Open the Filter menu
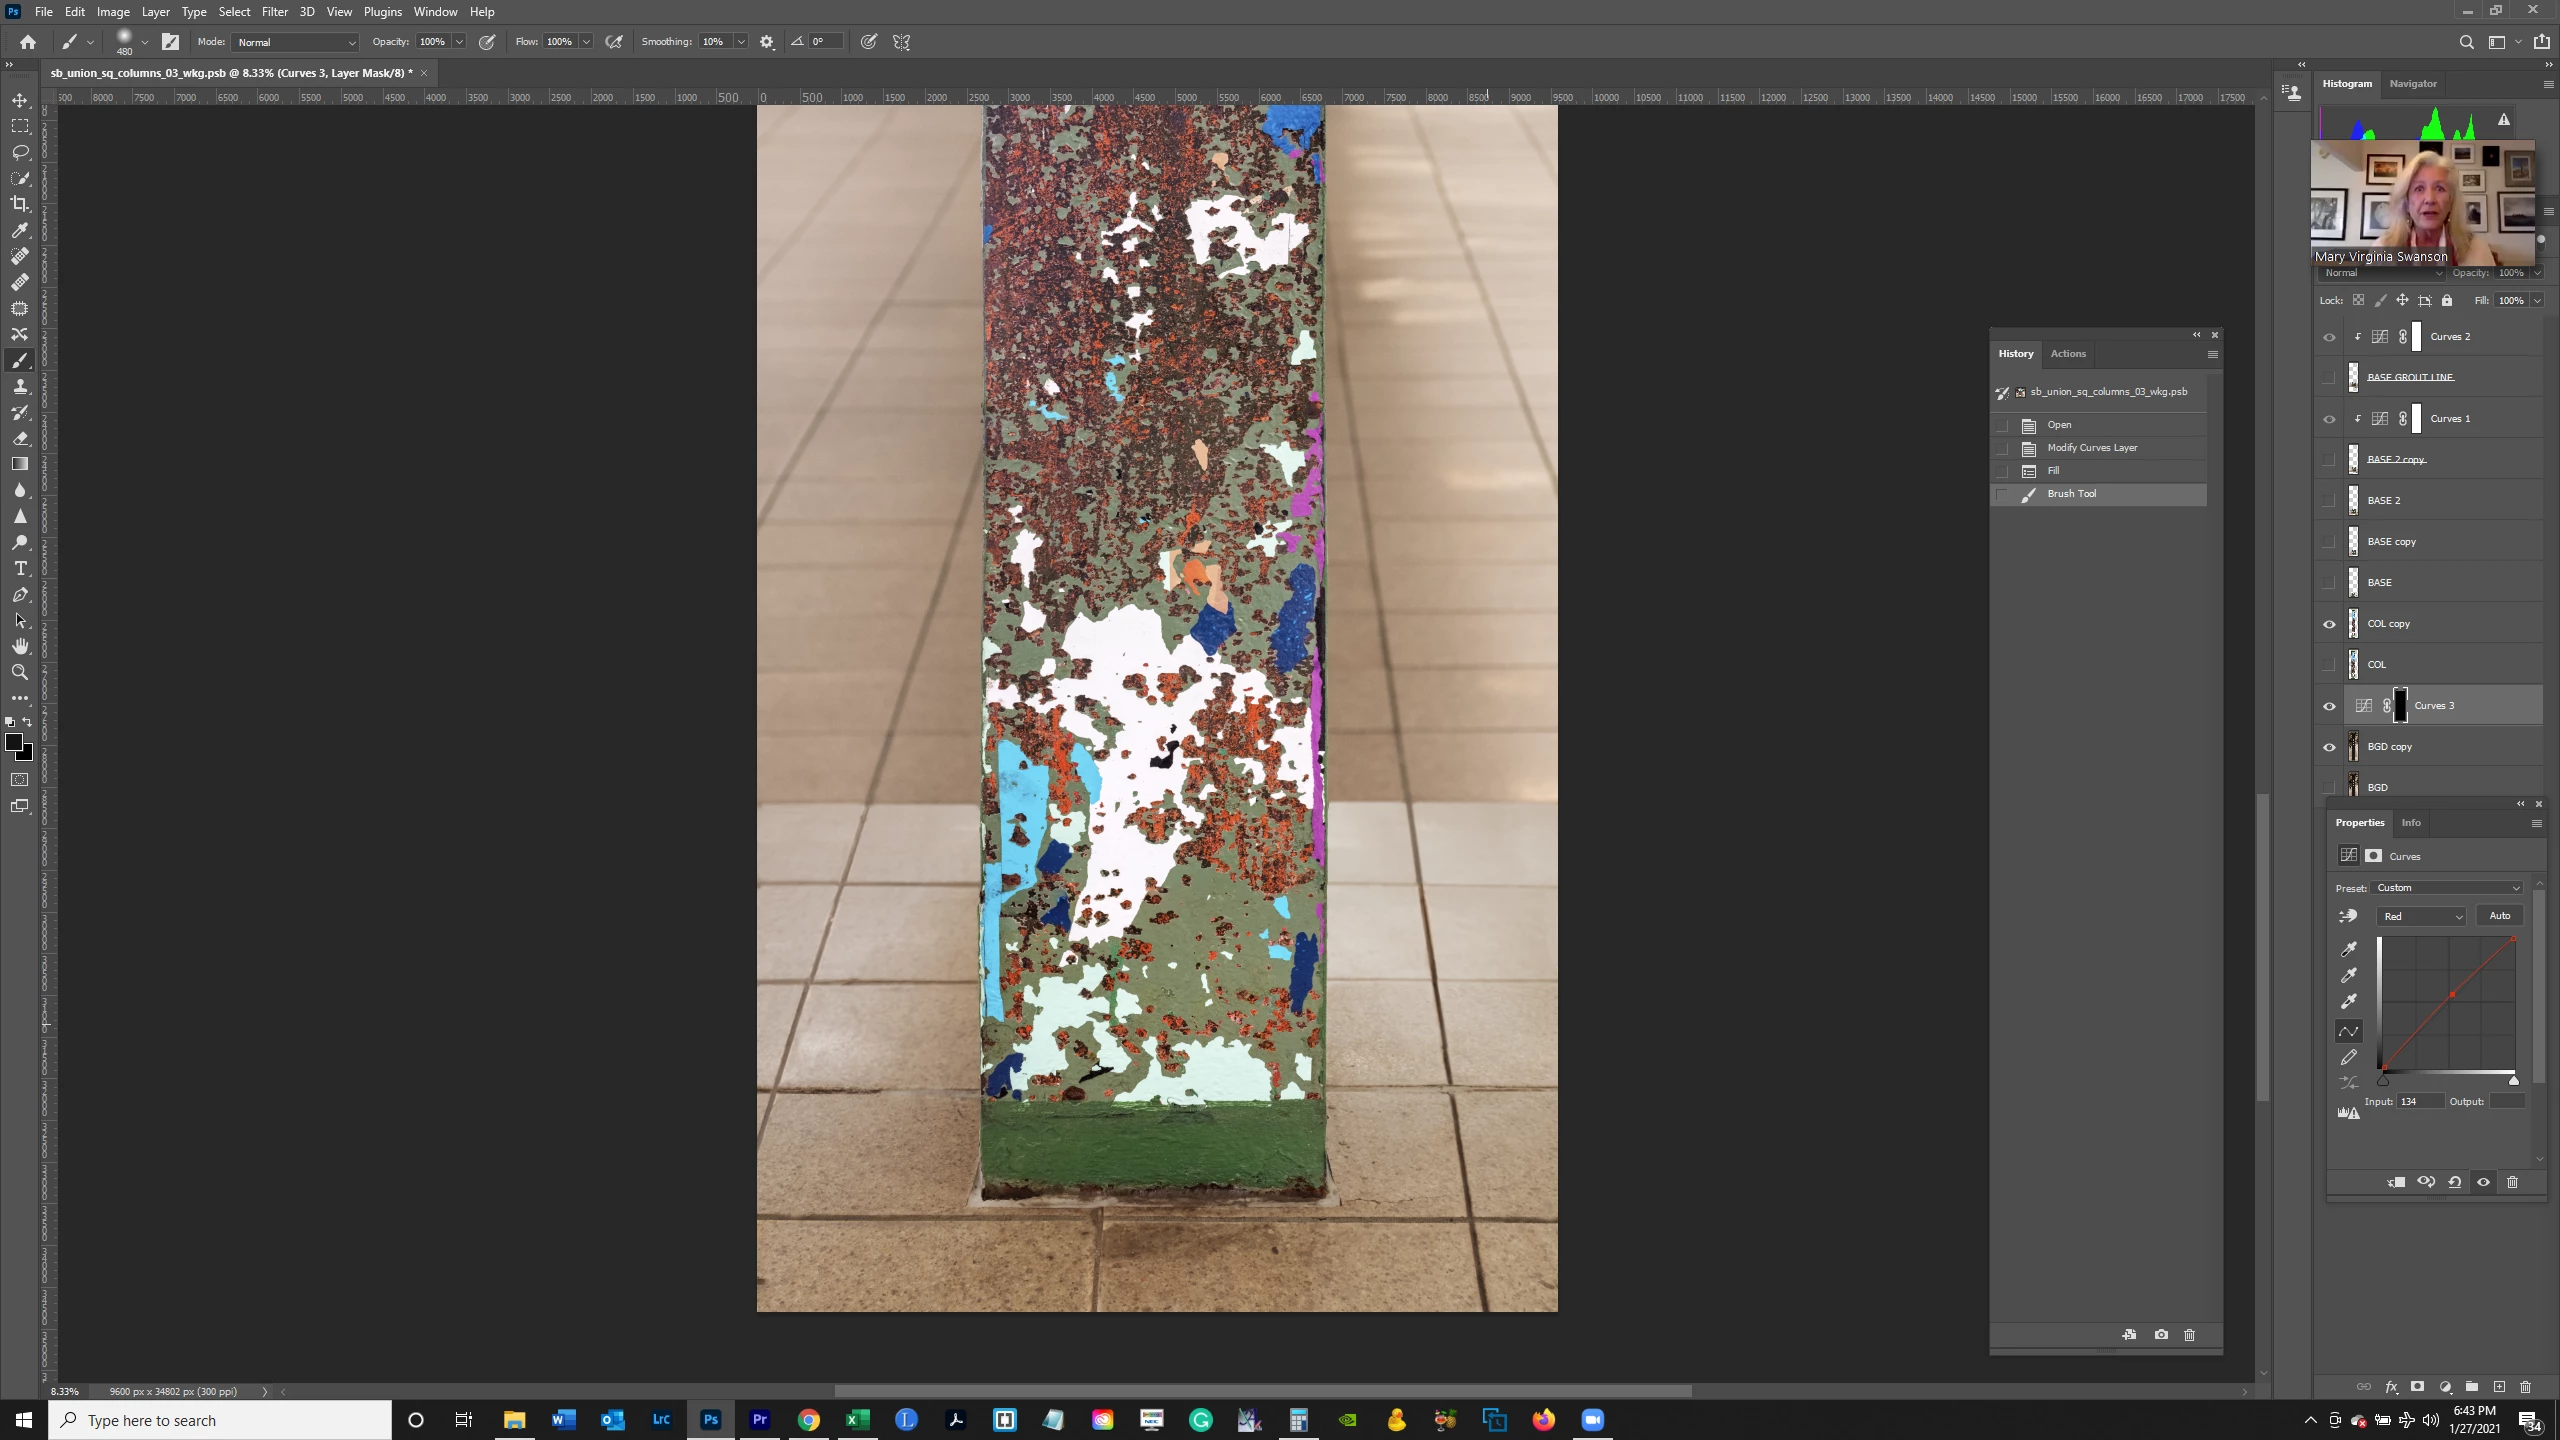2560x1440 pixels. 274,12
